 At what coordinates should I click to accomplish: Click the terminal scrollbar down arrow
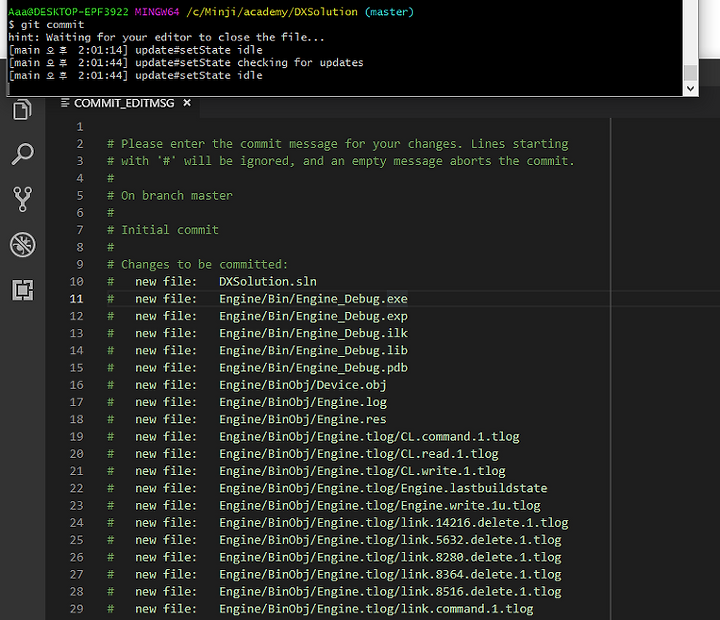(x=690, y=88)
